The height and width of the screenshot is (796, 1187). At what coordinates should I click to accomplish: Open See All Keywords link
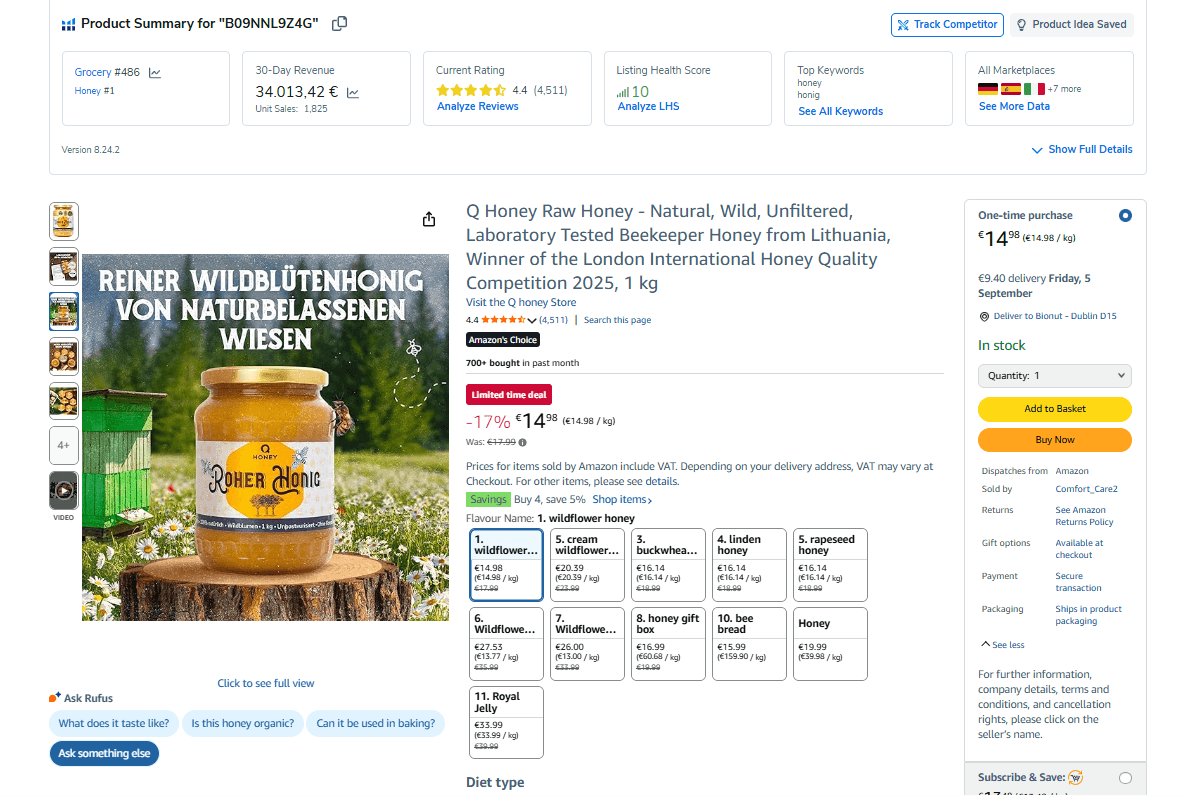click(840, 111)
